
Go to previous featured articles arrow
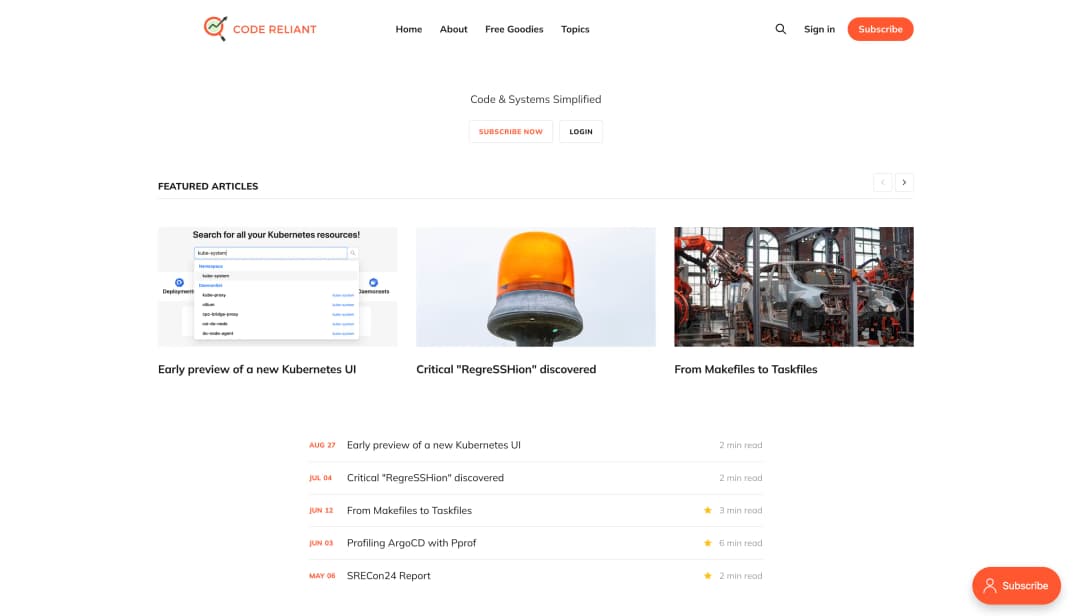[882, 182]
